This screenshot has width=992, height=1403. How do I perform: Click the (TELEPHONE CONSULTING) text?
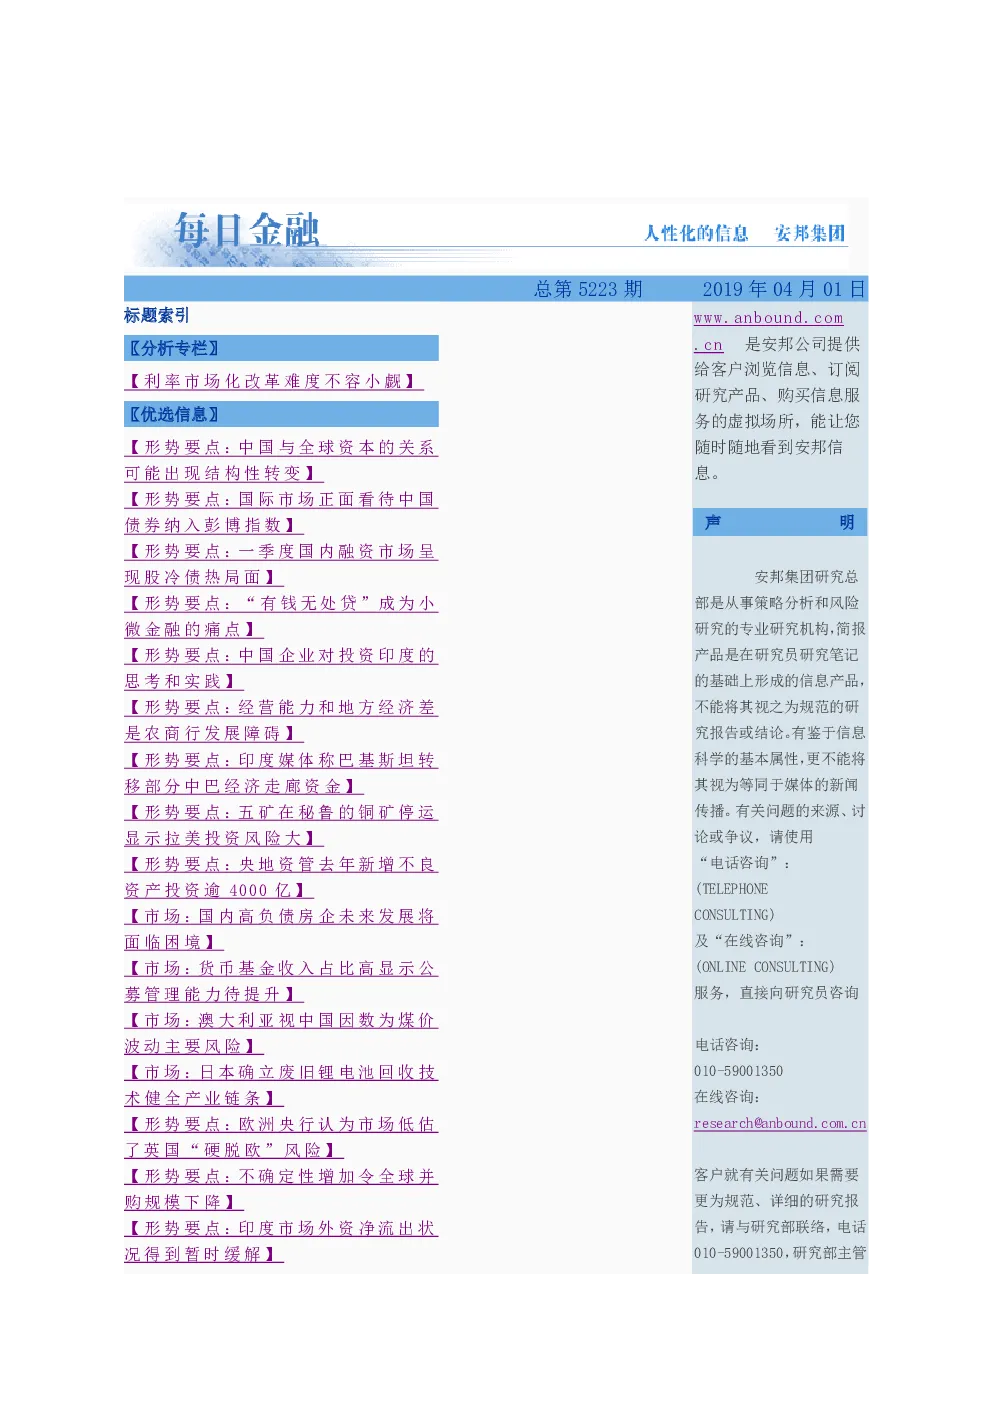click(734, 902)
